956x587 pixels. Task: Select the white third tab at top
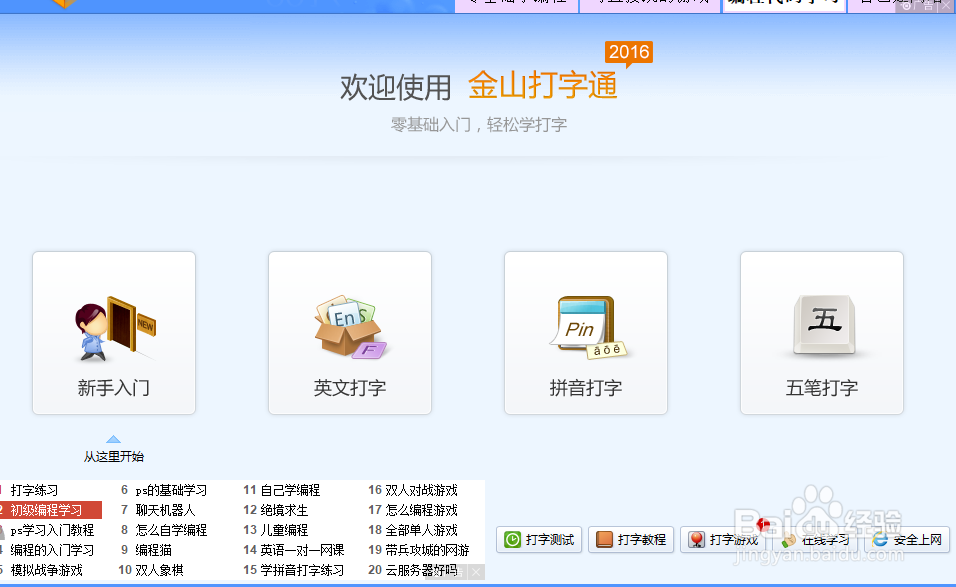pyautogui.click(x=784, y=5)
